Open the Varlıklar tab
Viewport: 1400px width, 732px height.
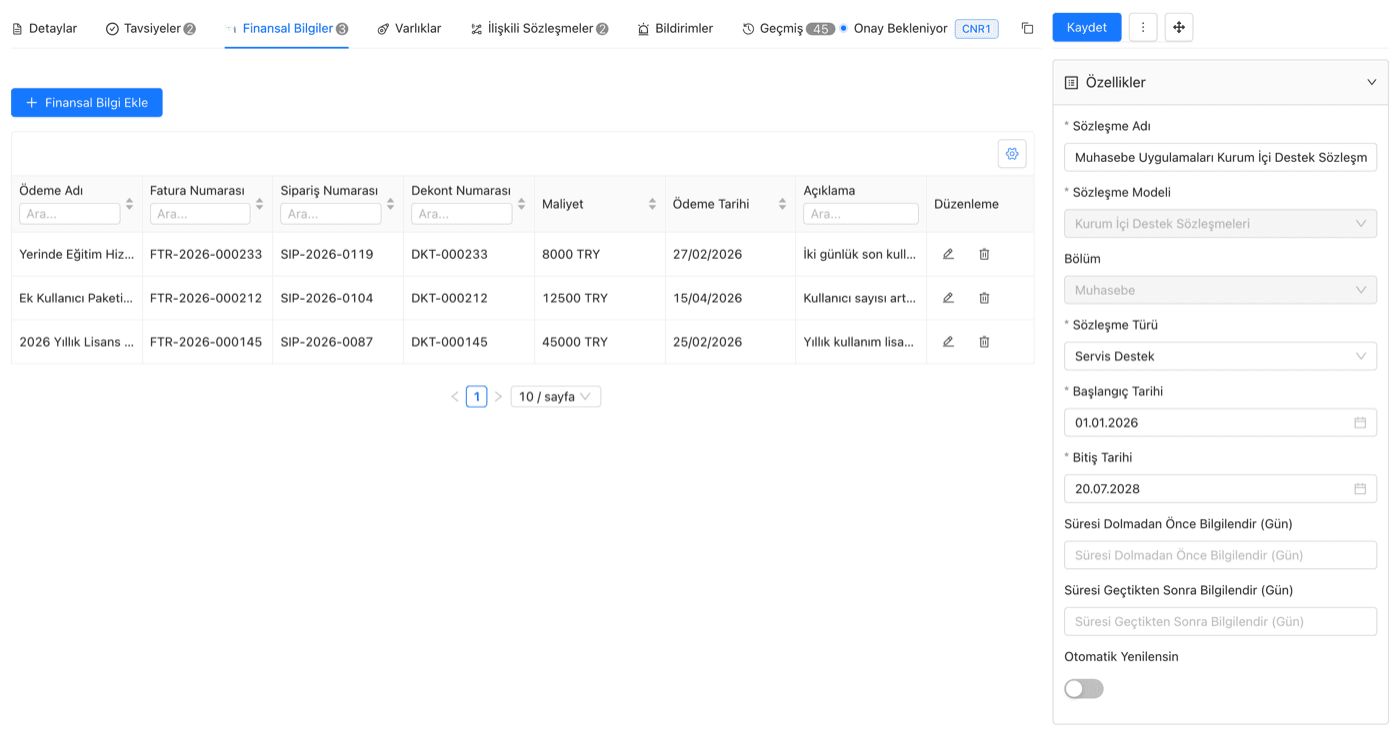[x=409, y=28]
